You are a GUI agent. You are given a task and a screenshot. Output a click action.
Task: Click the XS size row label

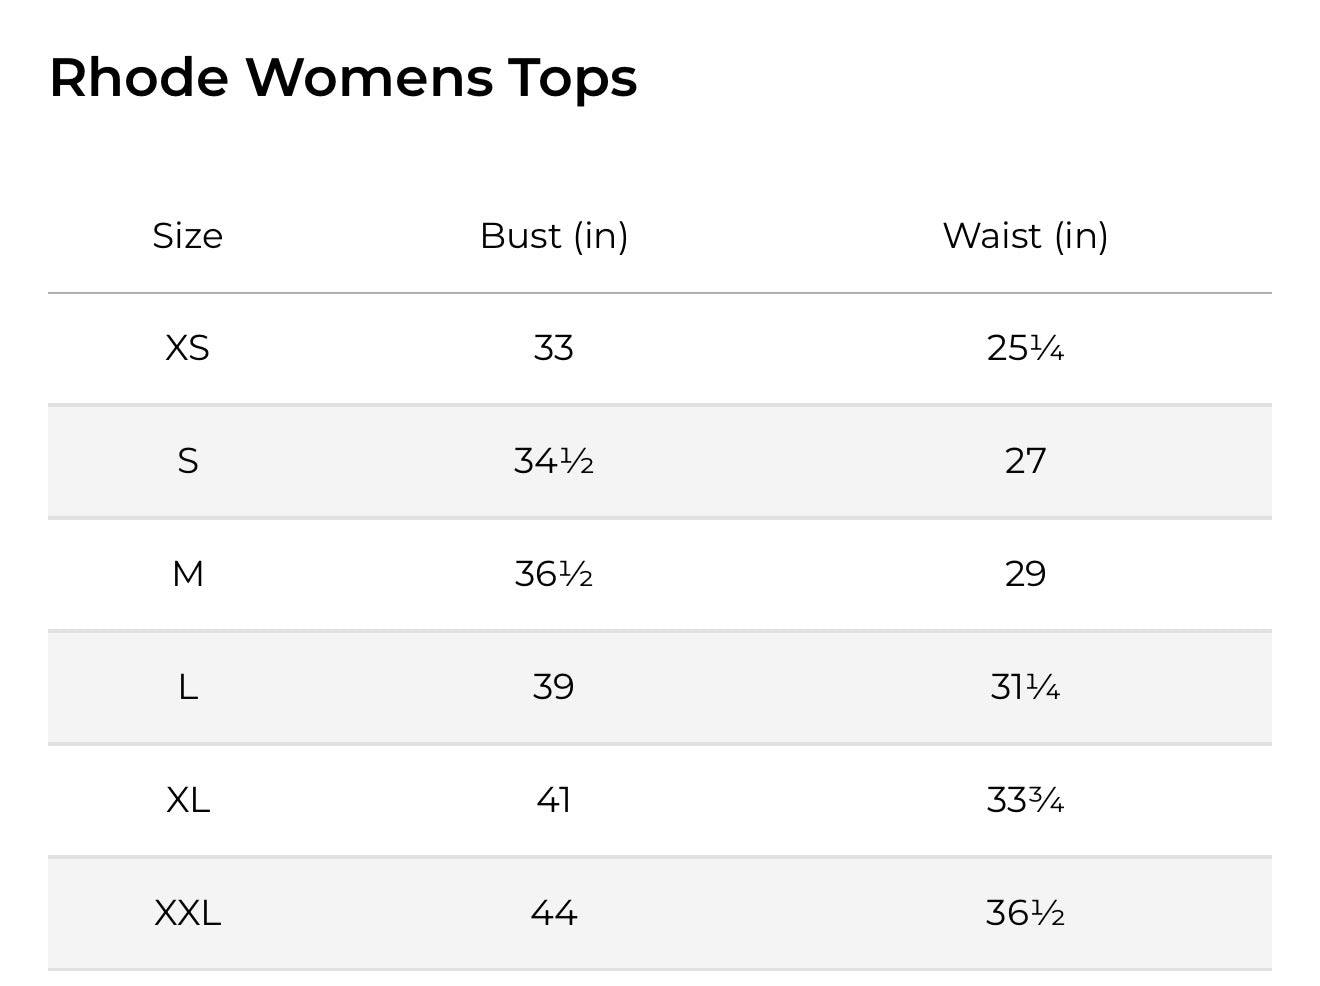(x=187, y=348)
